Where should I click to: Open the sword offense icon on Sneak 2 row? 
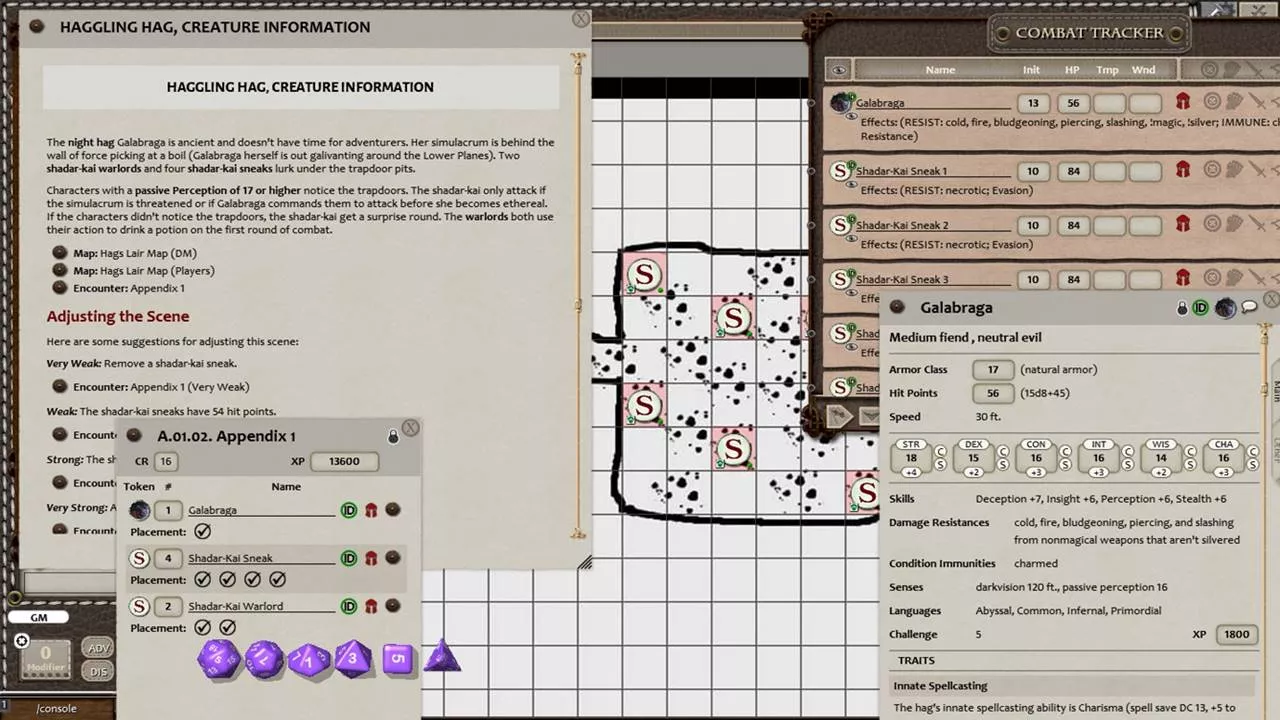coord(1257,224)
